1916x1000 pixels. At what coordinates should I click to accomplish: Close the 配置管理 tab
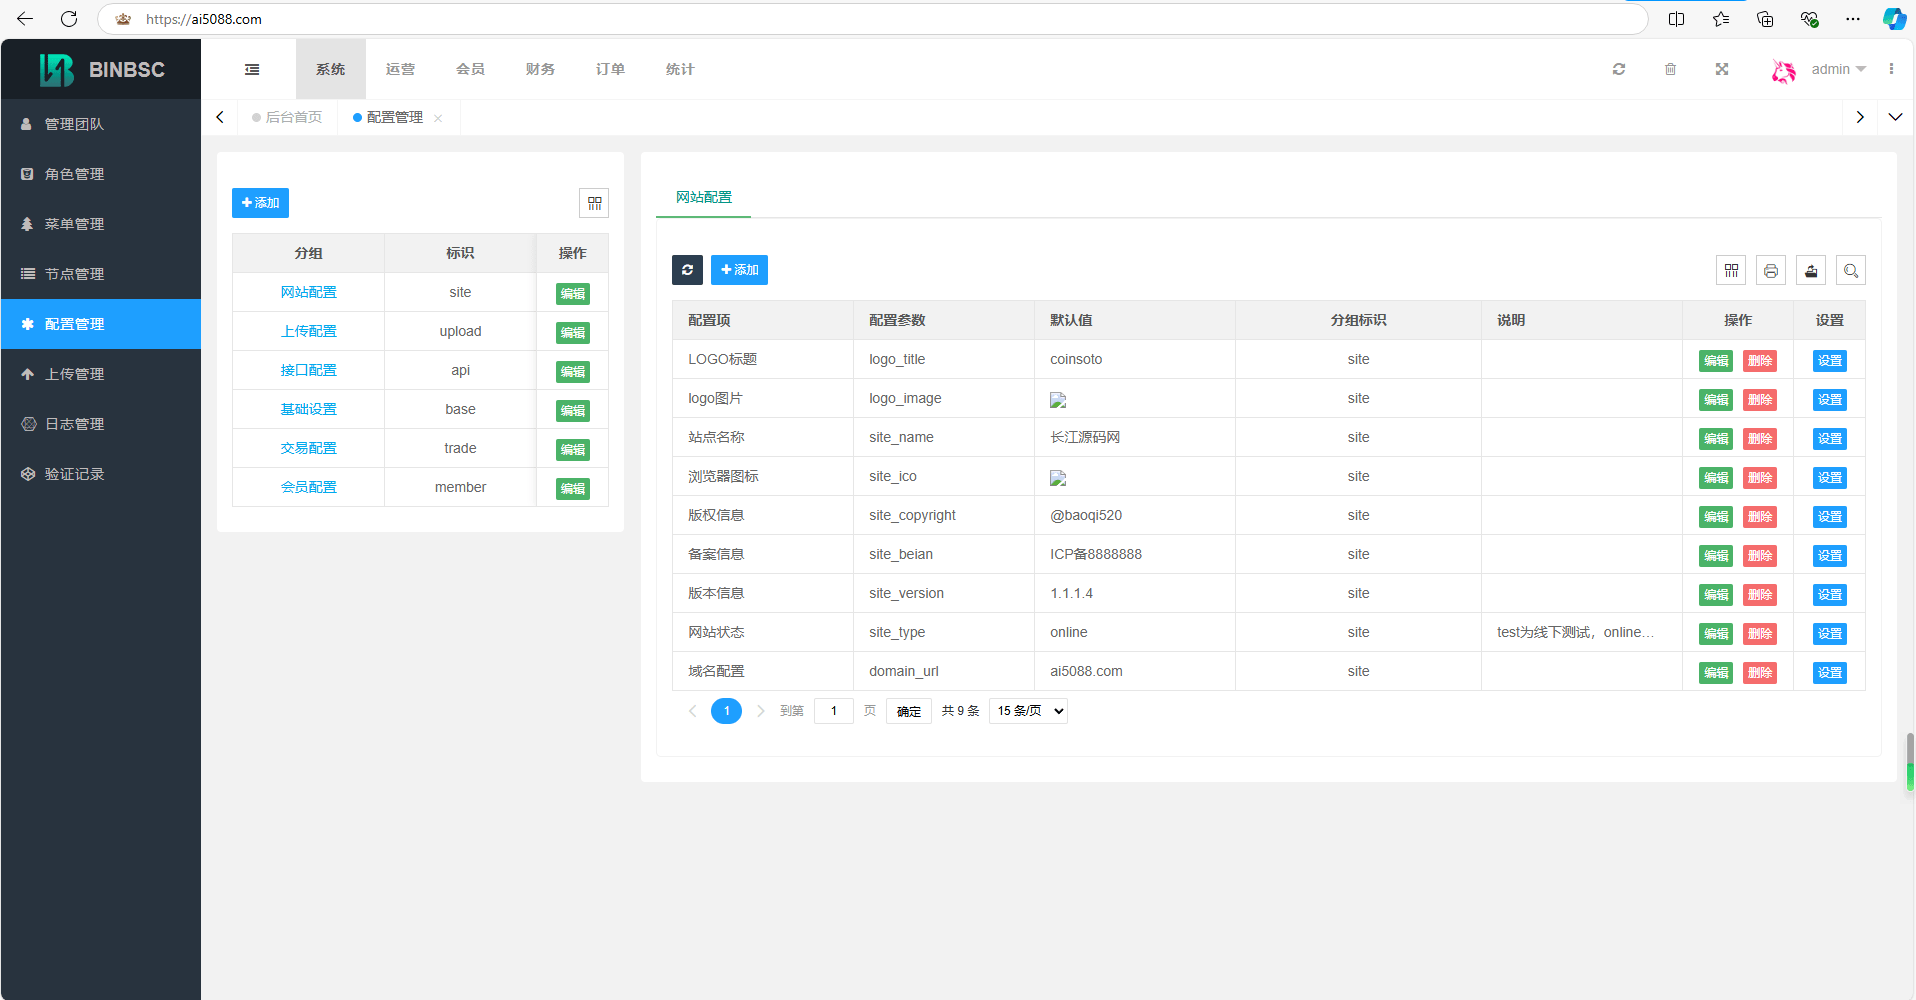(x=438, y=118)
